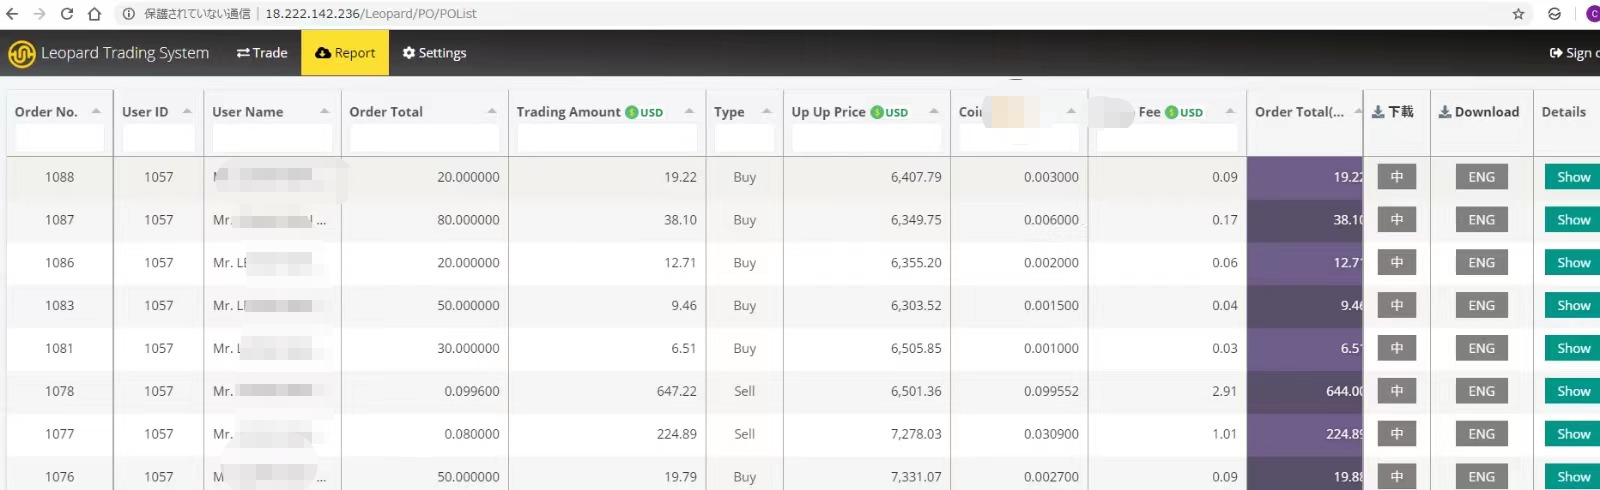Show details for order 1078
Image resolution: width=1600 pixels, height=490 pixels.
1573,391
